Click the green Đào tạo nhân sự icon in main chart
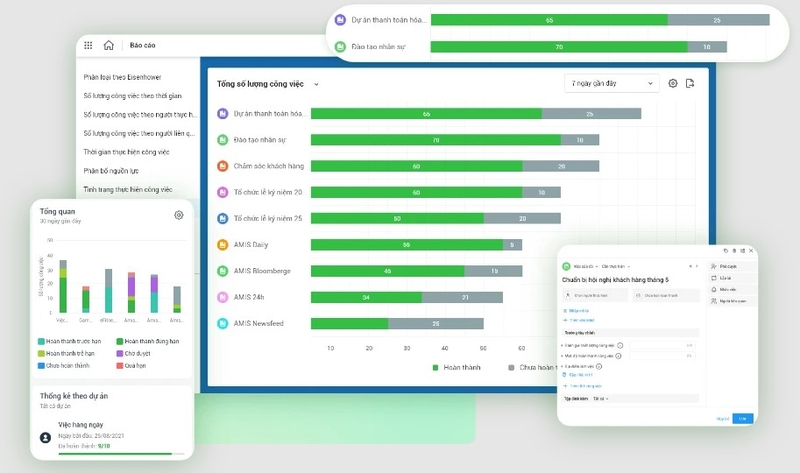Image resolution: width=800 pixels, height=473 pixels. (x=222, y=140)
